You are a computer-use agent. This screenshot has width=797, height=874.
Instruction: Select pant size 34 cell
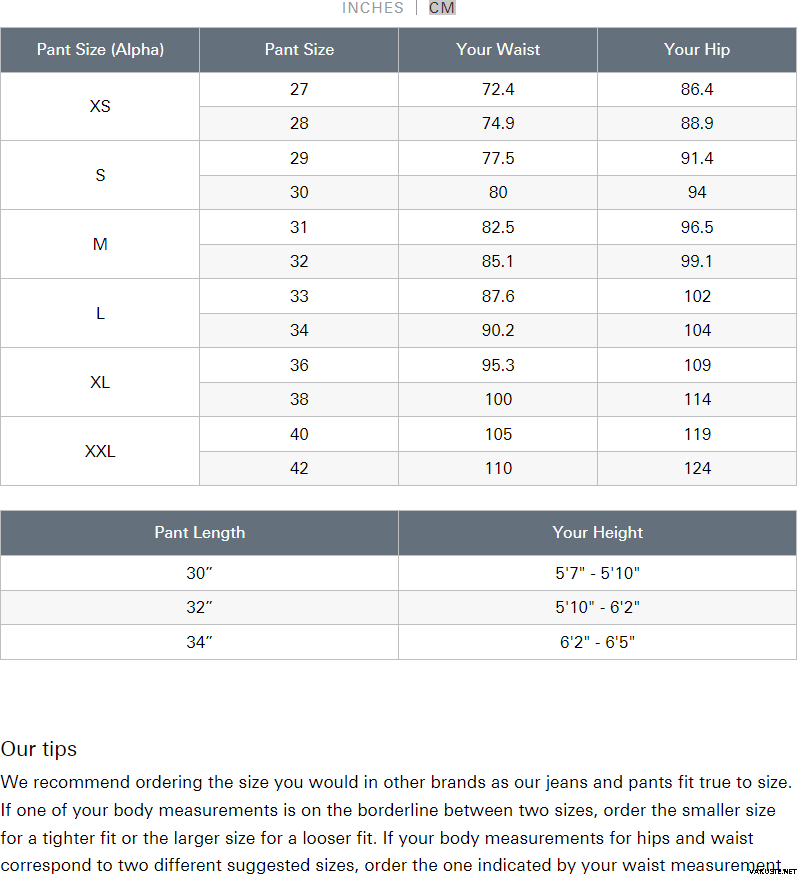click(x=299, y=330)
